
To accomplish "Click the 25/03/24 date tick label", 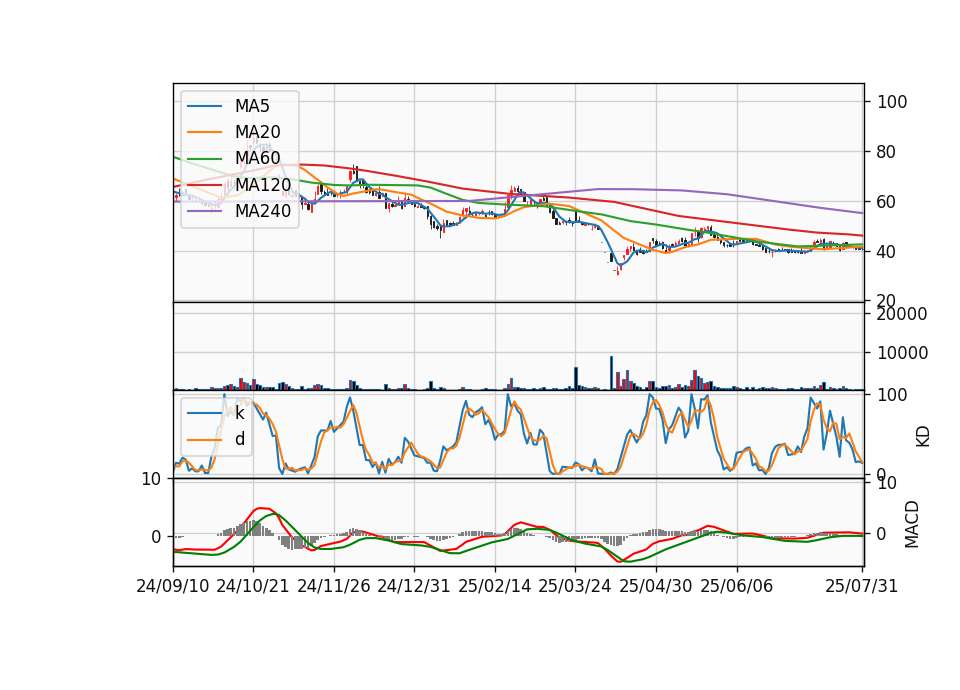I will (x=575, y=586).
